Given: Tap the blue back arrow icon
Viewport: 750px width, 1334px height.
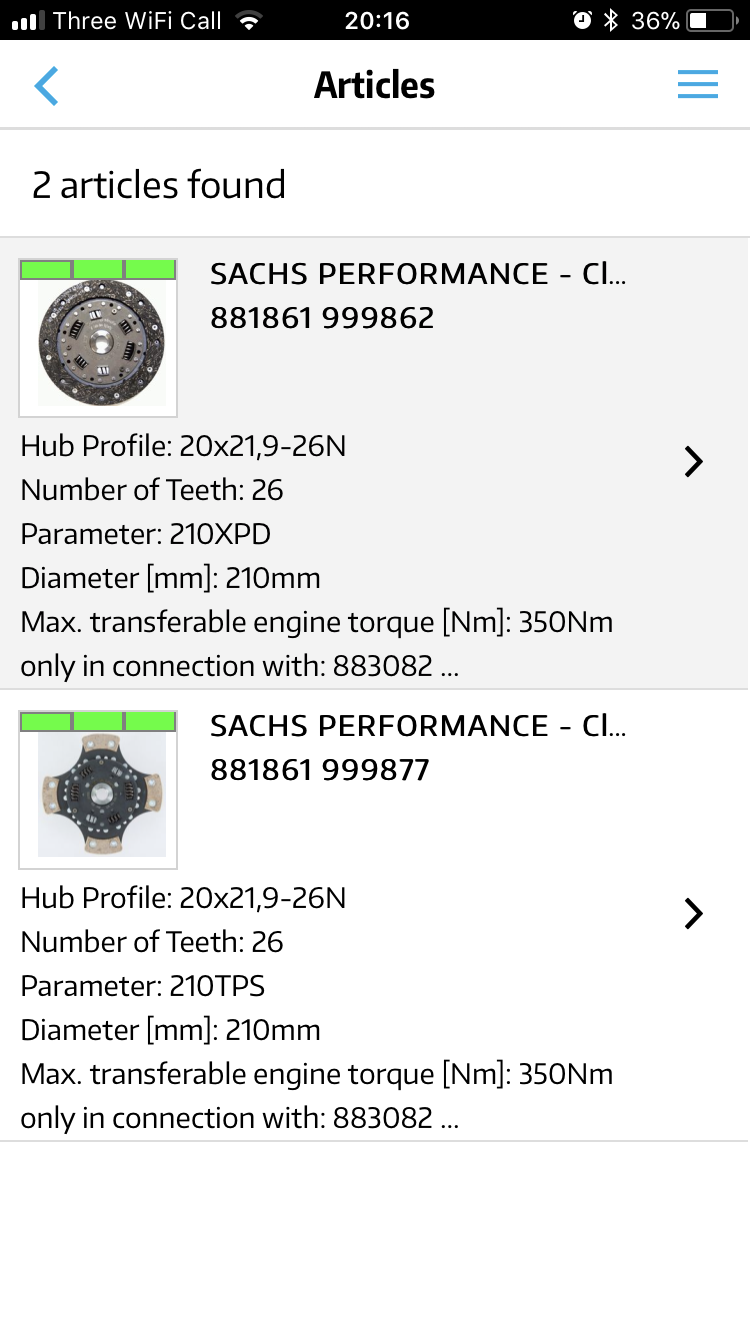Looking at the screenshot, I should (x=46, y=86).
